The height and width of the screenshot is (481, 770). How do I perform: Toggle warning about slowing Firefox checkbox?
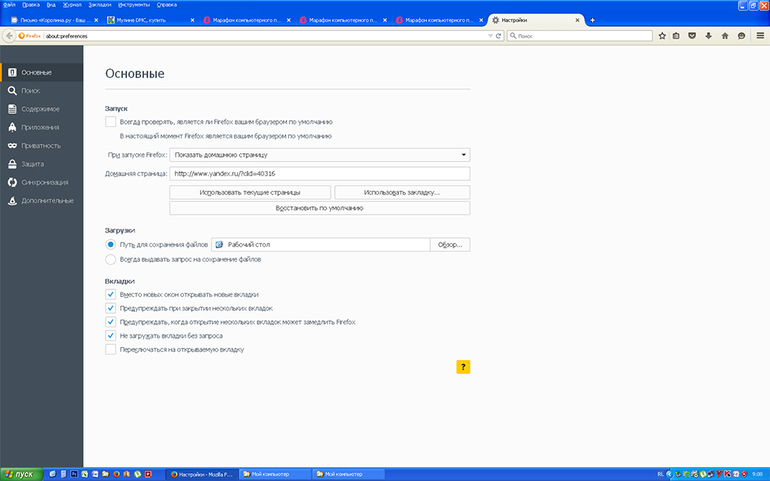pos(110,322)
